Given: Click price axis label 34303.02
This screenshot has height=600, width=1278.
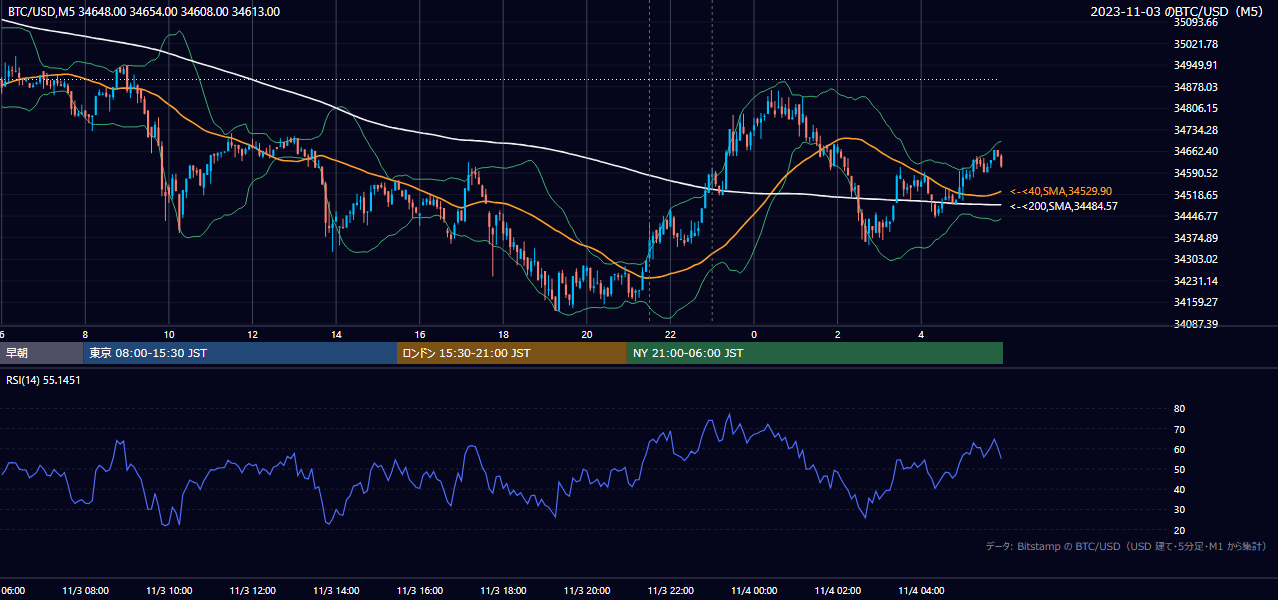Looking at the screenshot, I should click(1195, 259).
